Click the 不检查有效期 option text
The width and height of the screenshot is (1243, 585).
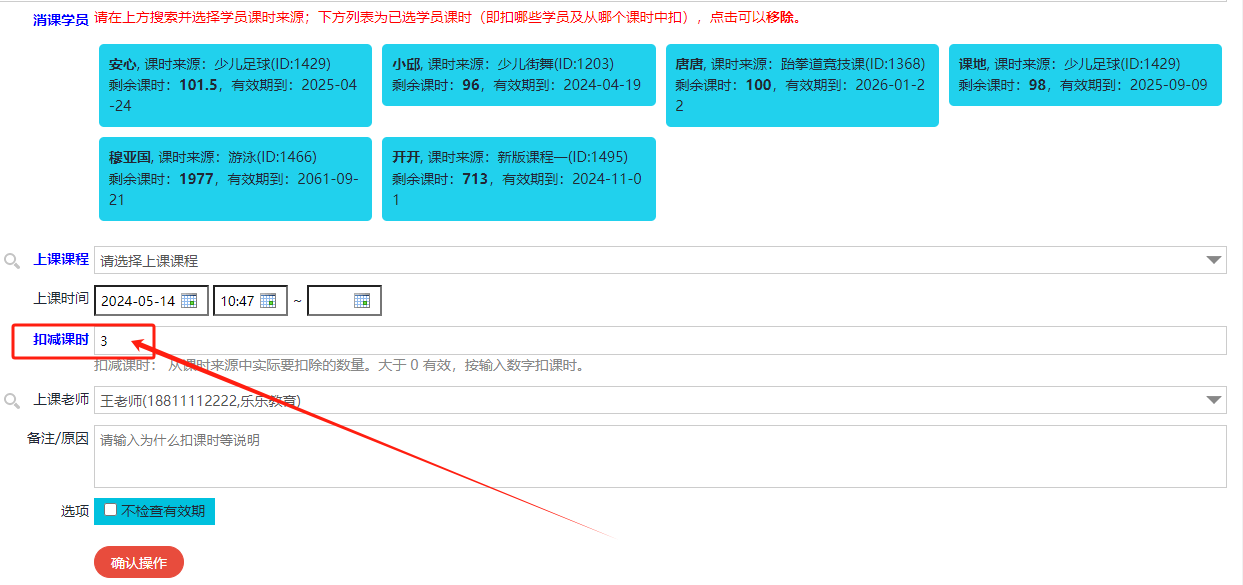tap(163, 511)
